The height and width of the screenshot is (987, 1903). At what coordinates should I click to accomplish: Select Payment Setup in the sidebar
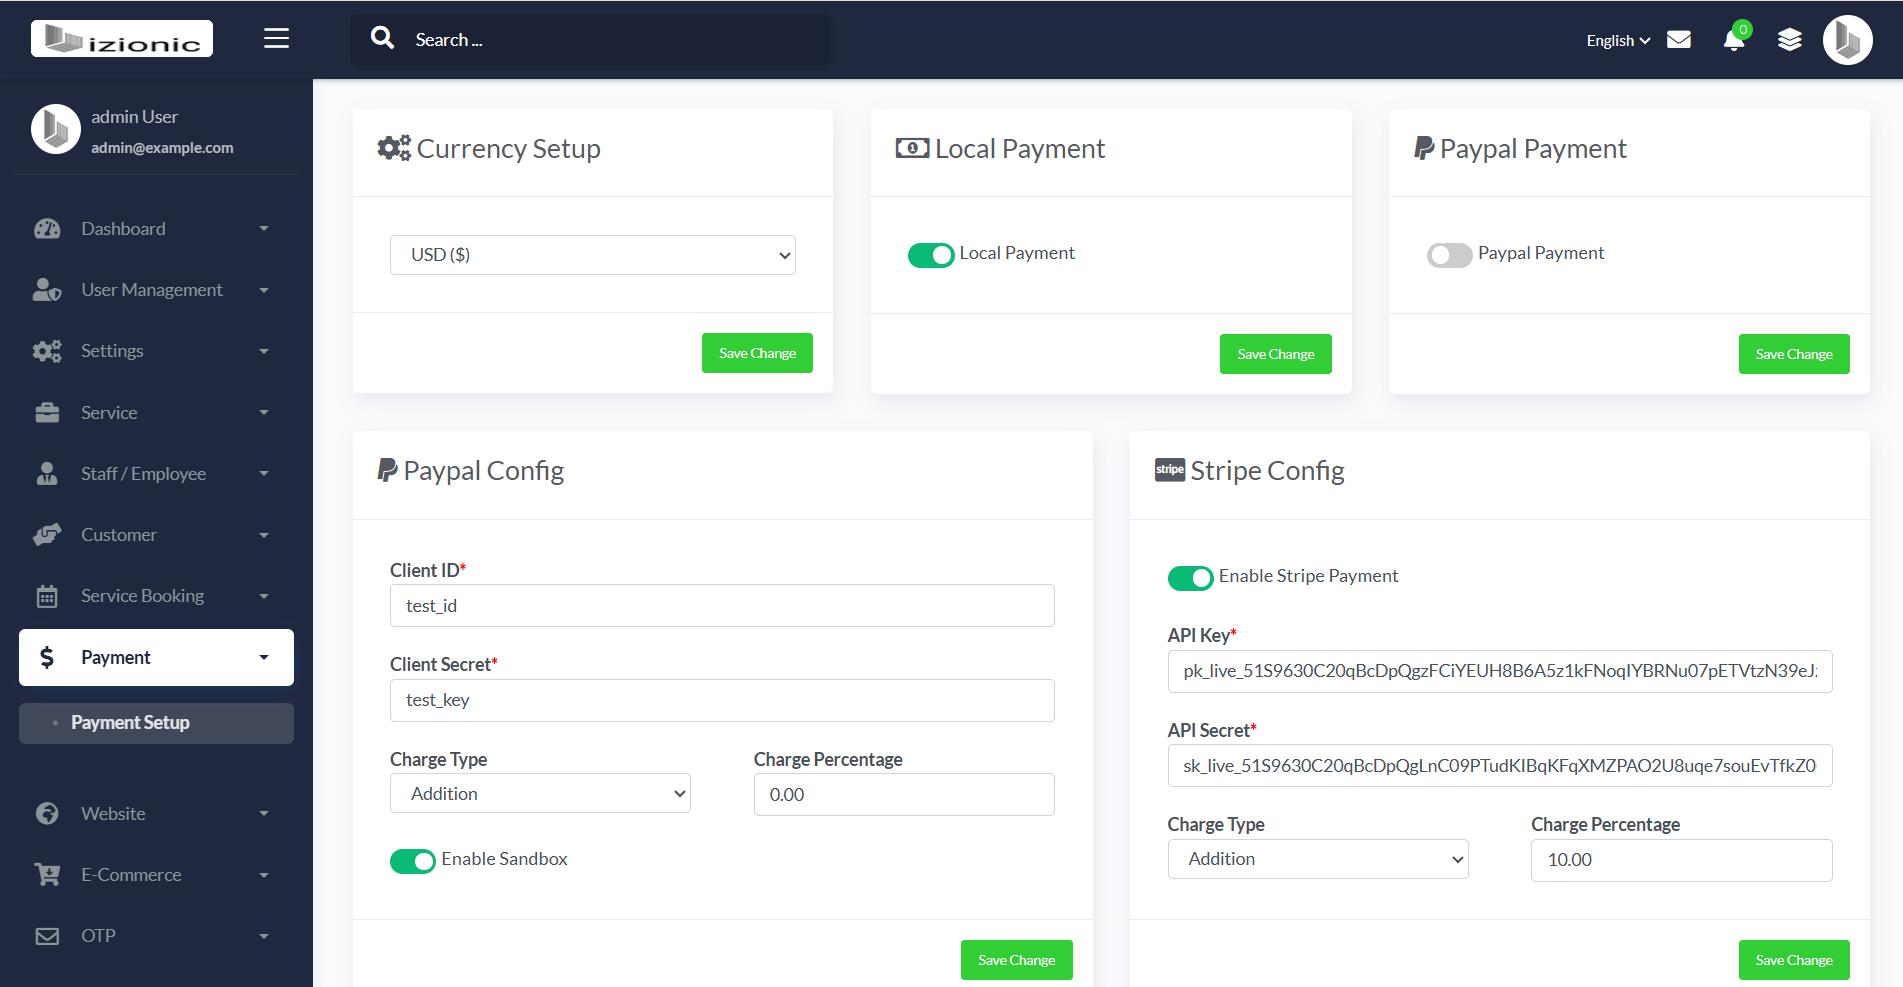(130, 722)
